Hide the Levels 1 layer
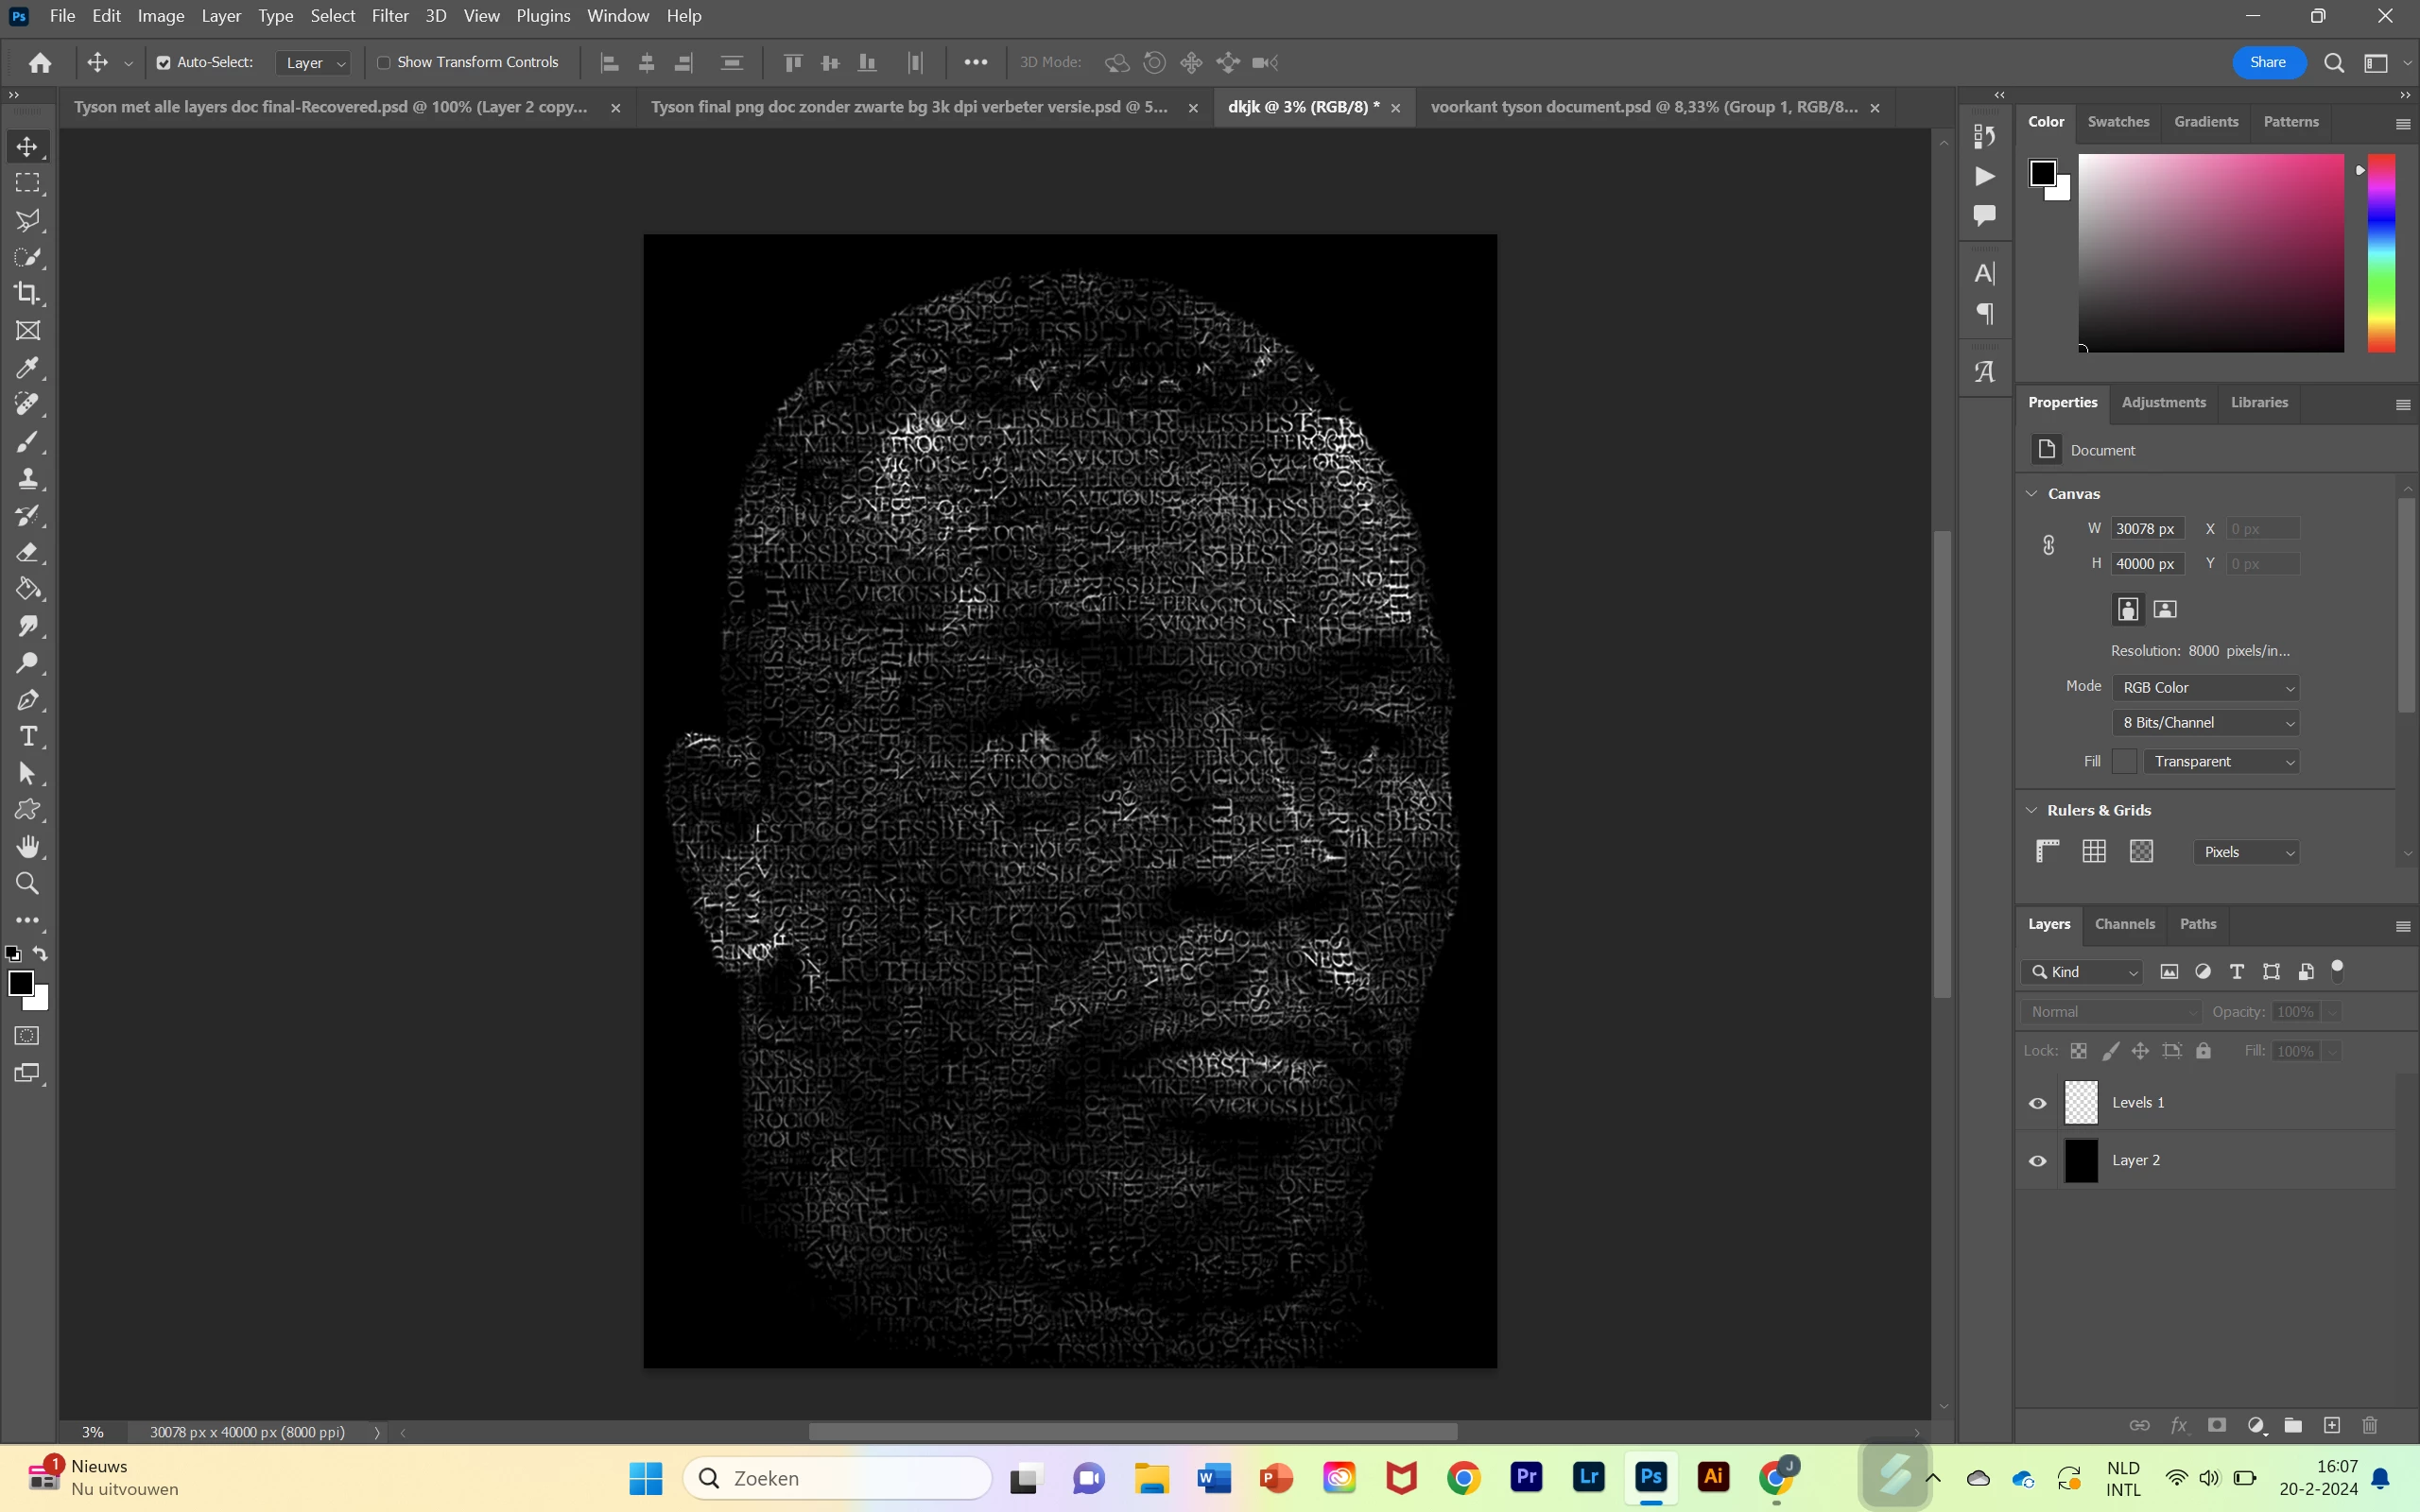 point(2037,1103)
